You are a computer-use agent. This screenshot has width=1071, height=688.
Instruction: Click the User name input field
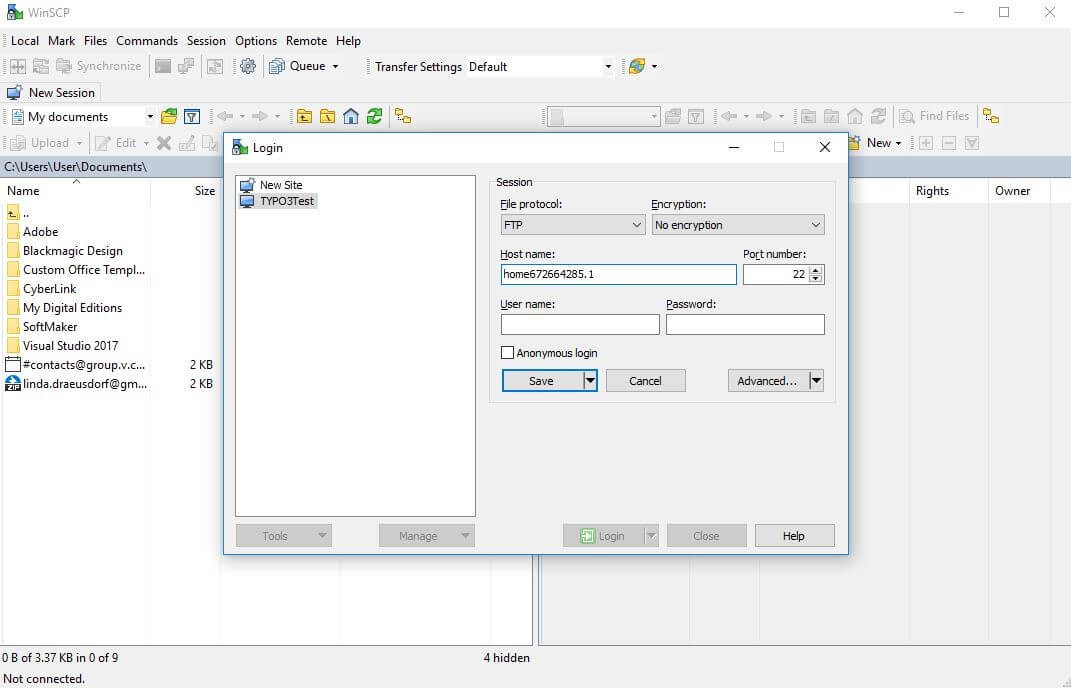point(580,325)
